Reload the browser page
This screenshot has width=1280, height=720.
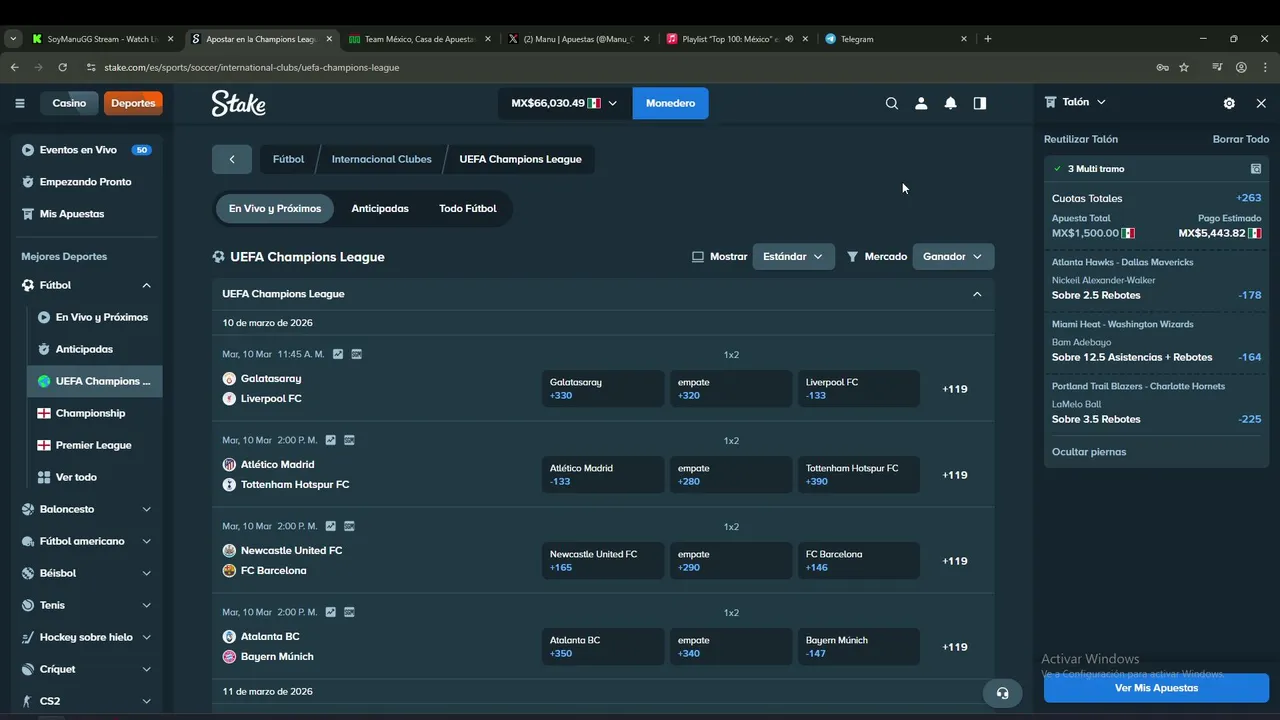pyautogui.click(x=62, y=67)
